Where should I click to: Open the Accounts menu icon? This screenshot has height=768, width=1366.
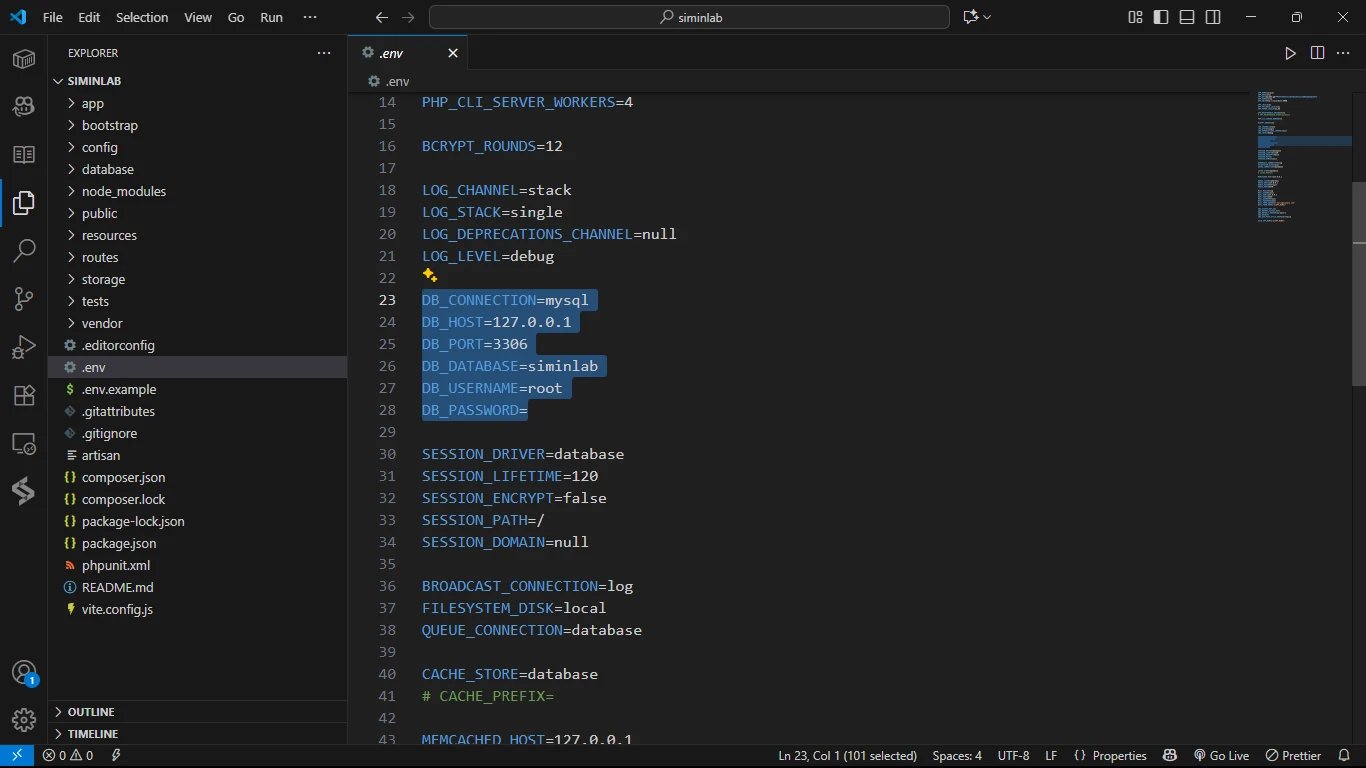pos(24,673)
